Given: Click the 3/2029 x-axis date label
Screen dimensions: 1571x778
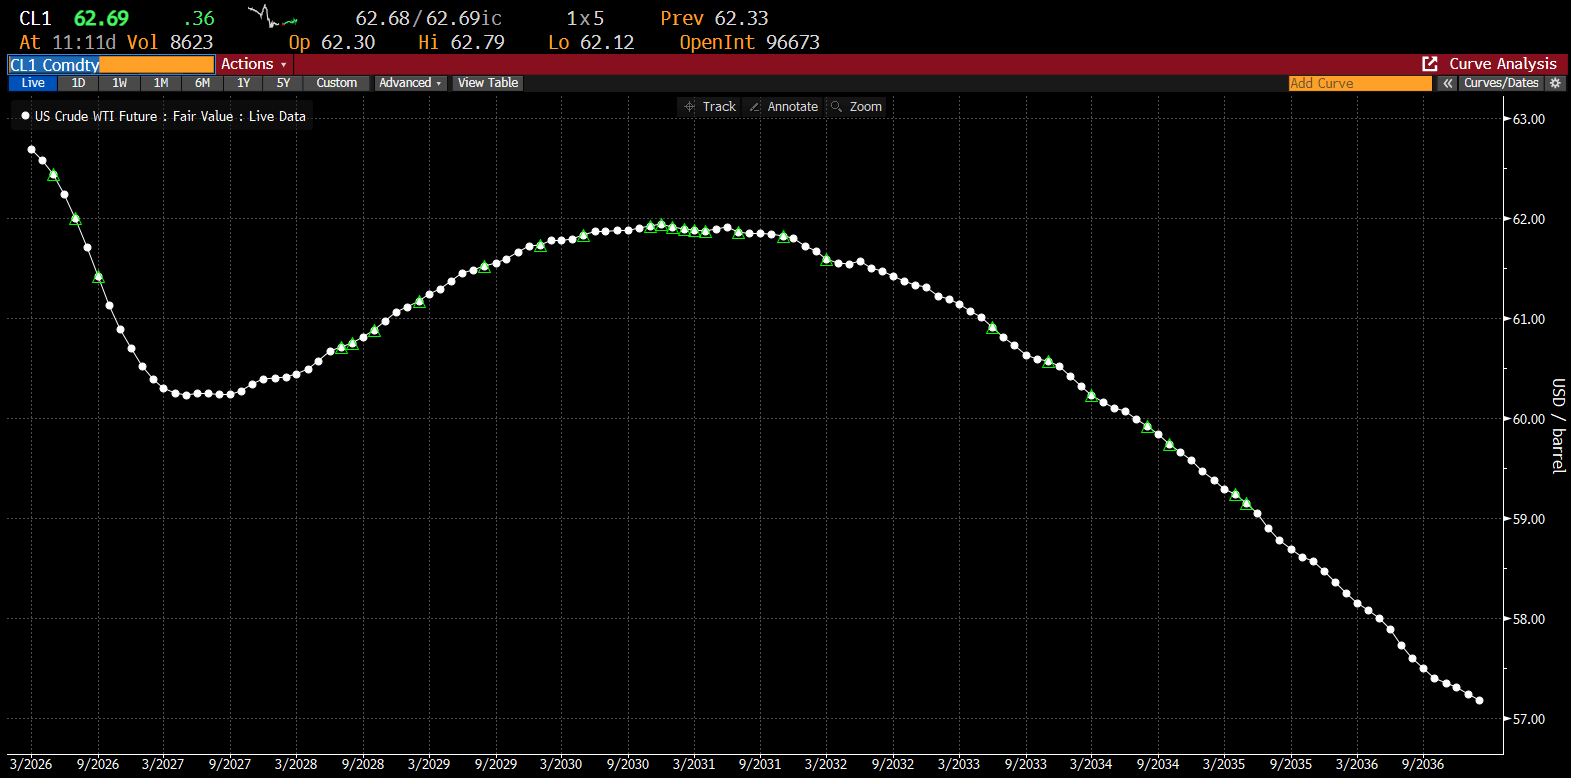Looking at the screenshot, I should [x=429, y=764].
